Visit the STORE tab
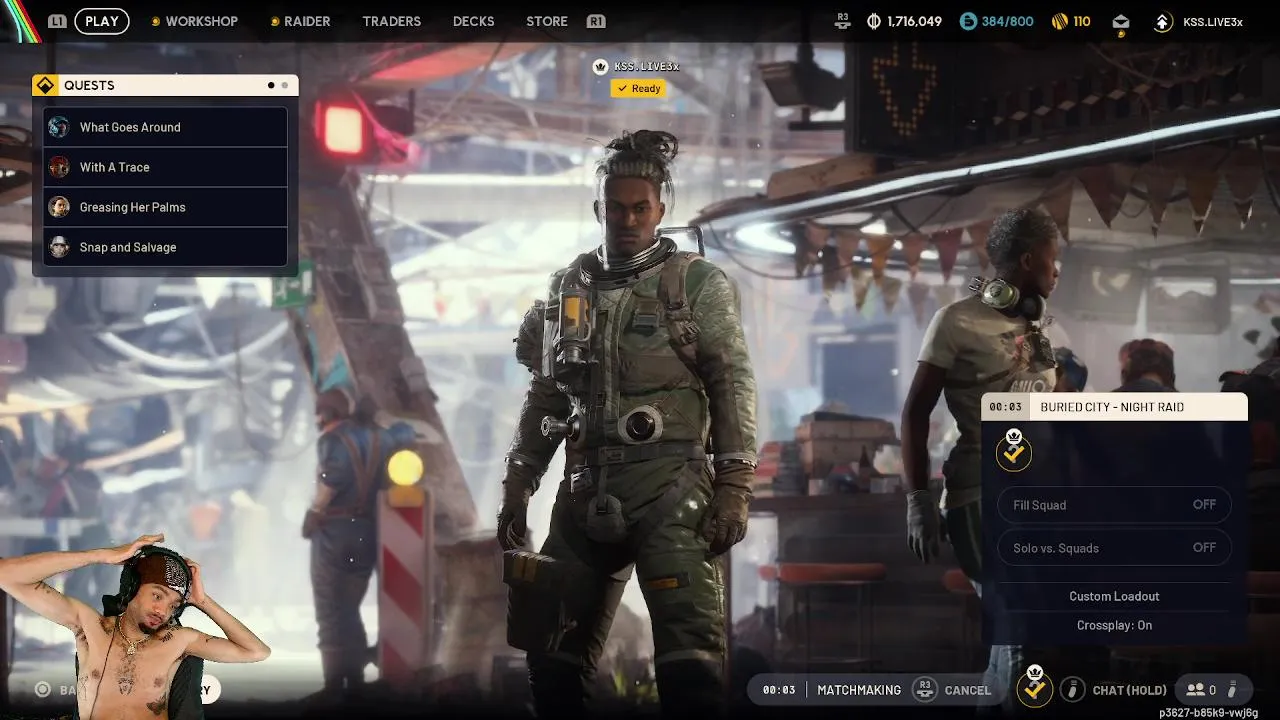Image resolution: width=1280 pixels, height=720 pixels. (x=546, y=21)
